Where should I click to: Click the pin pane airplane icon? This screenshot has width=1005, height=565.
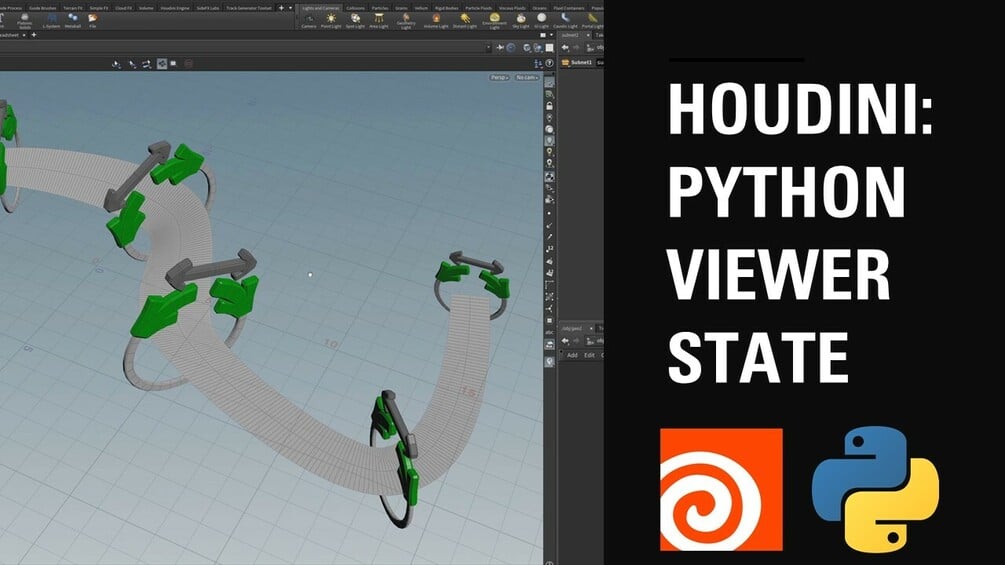coord(500,47)
